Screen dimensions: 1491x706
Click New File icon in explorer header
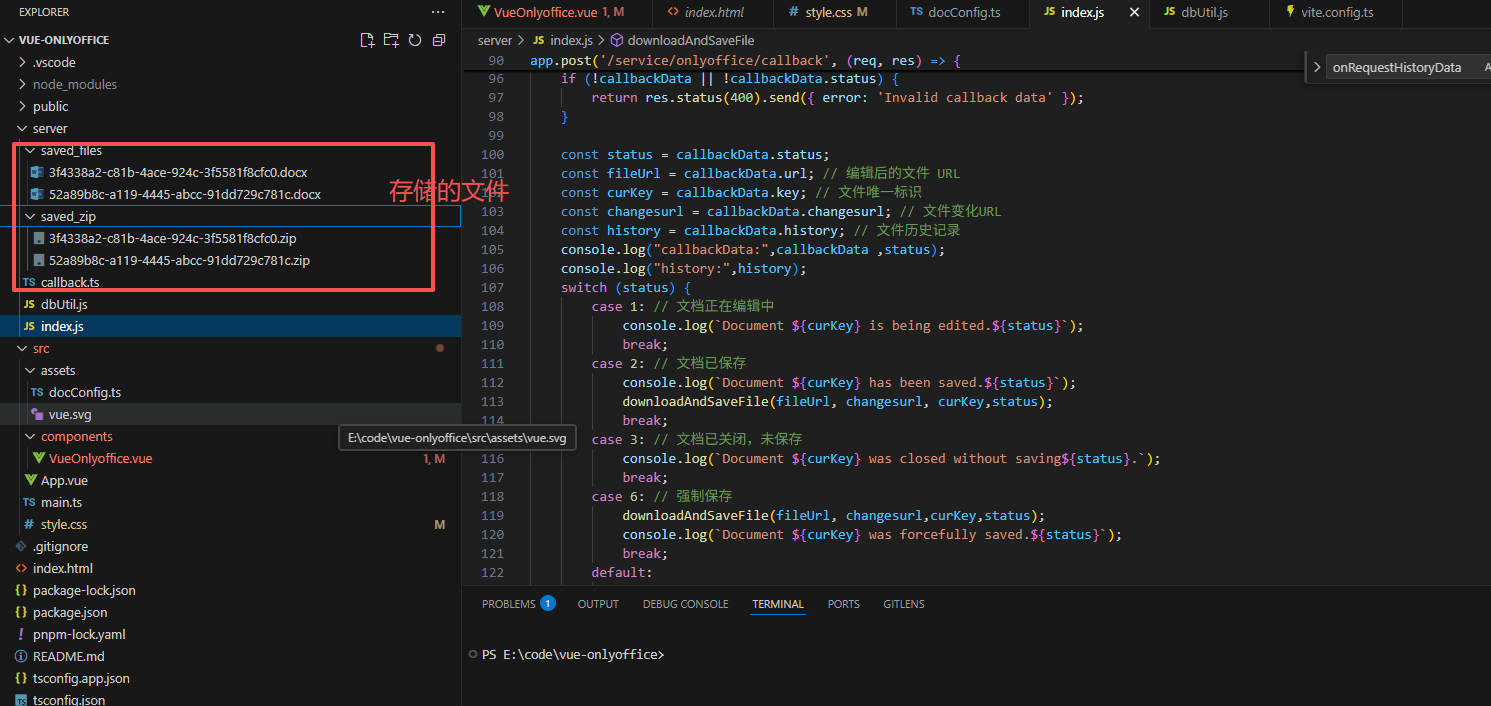[x=367, y=40]
